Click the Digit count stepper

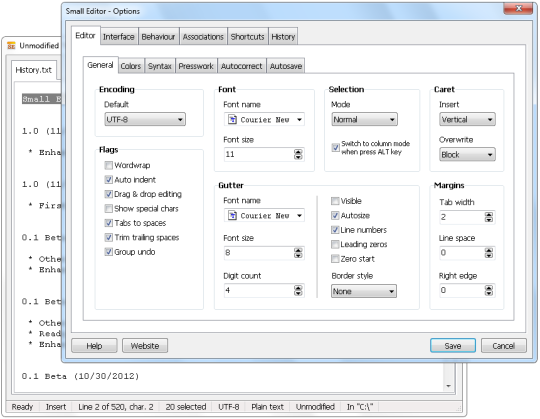point(298,290)
